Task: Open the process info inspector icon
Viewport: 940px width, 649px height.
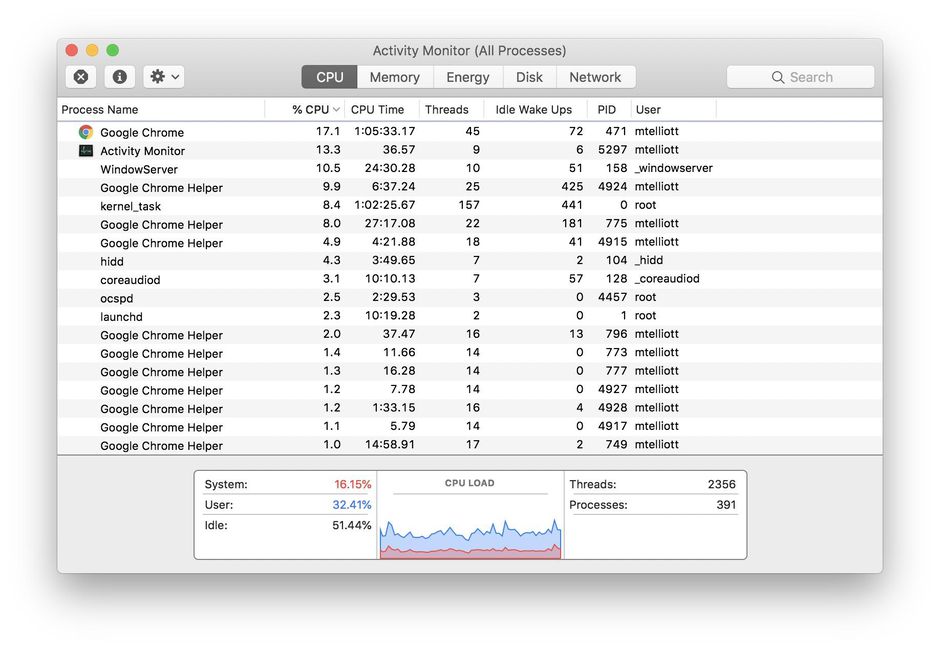Action: 119,77
